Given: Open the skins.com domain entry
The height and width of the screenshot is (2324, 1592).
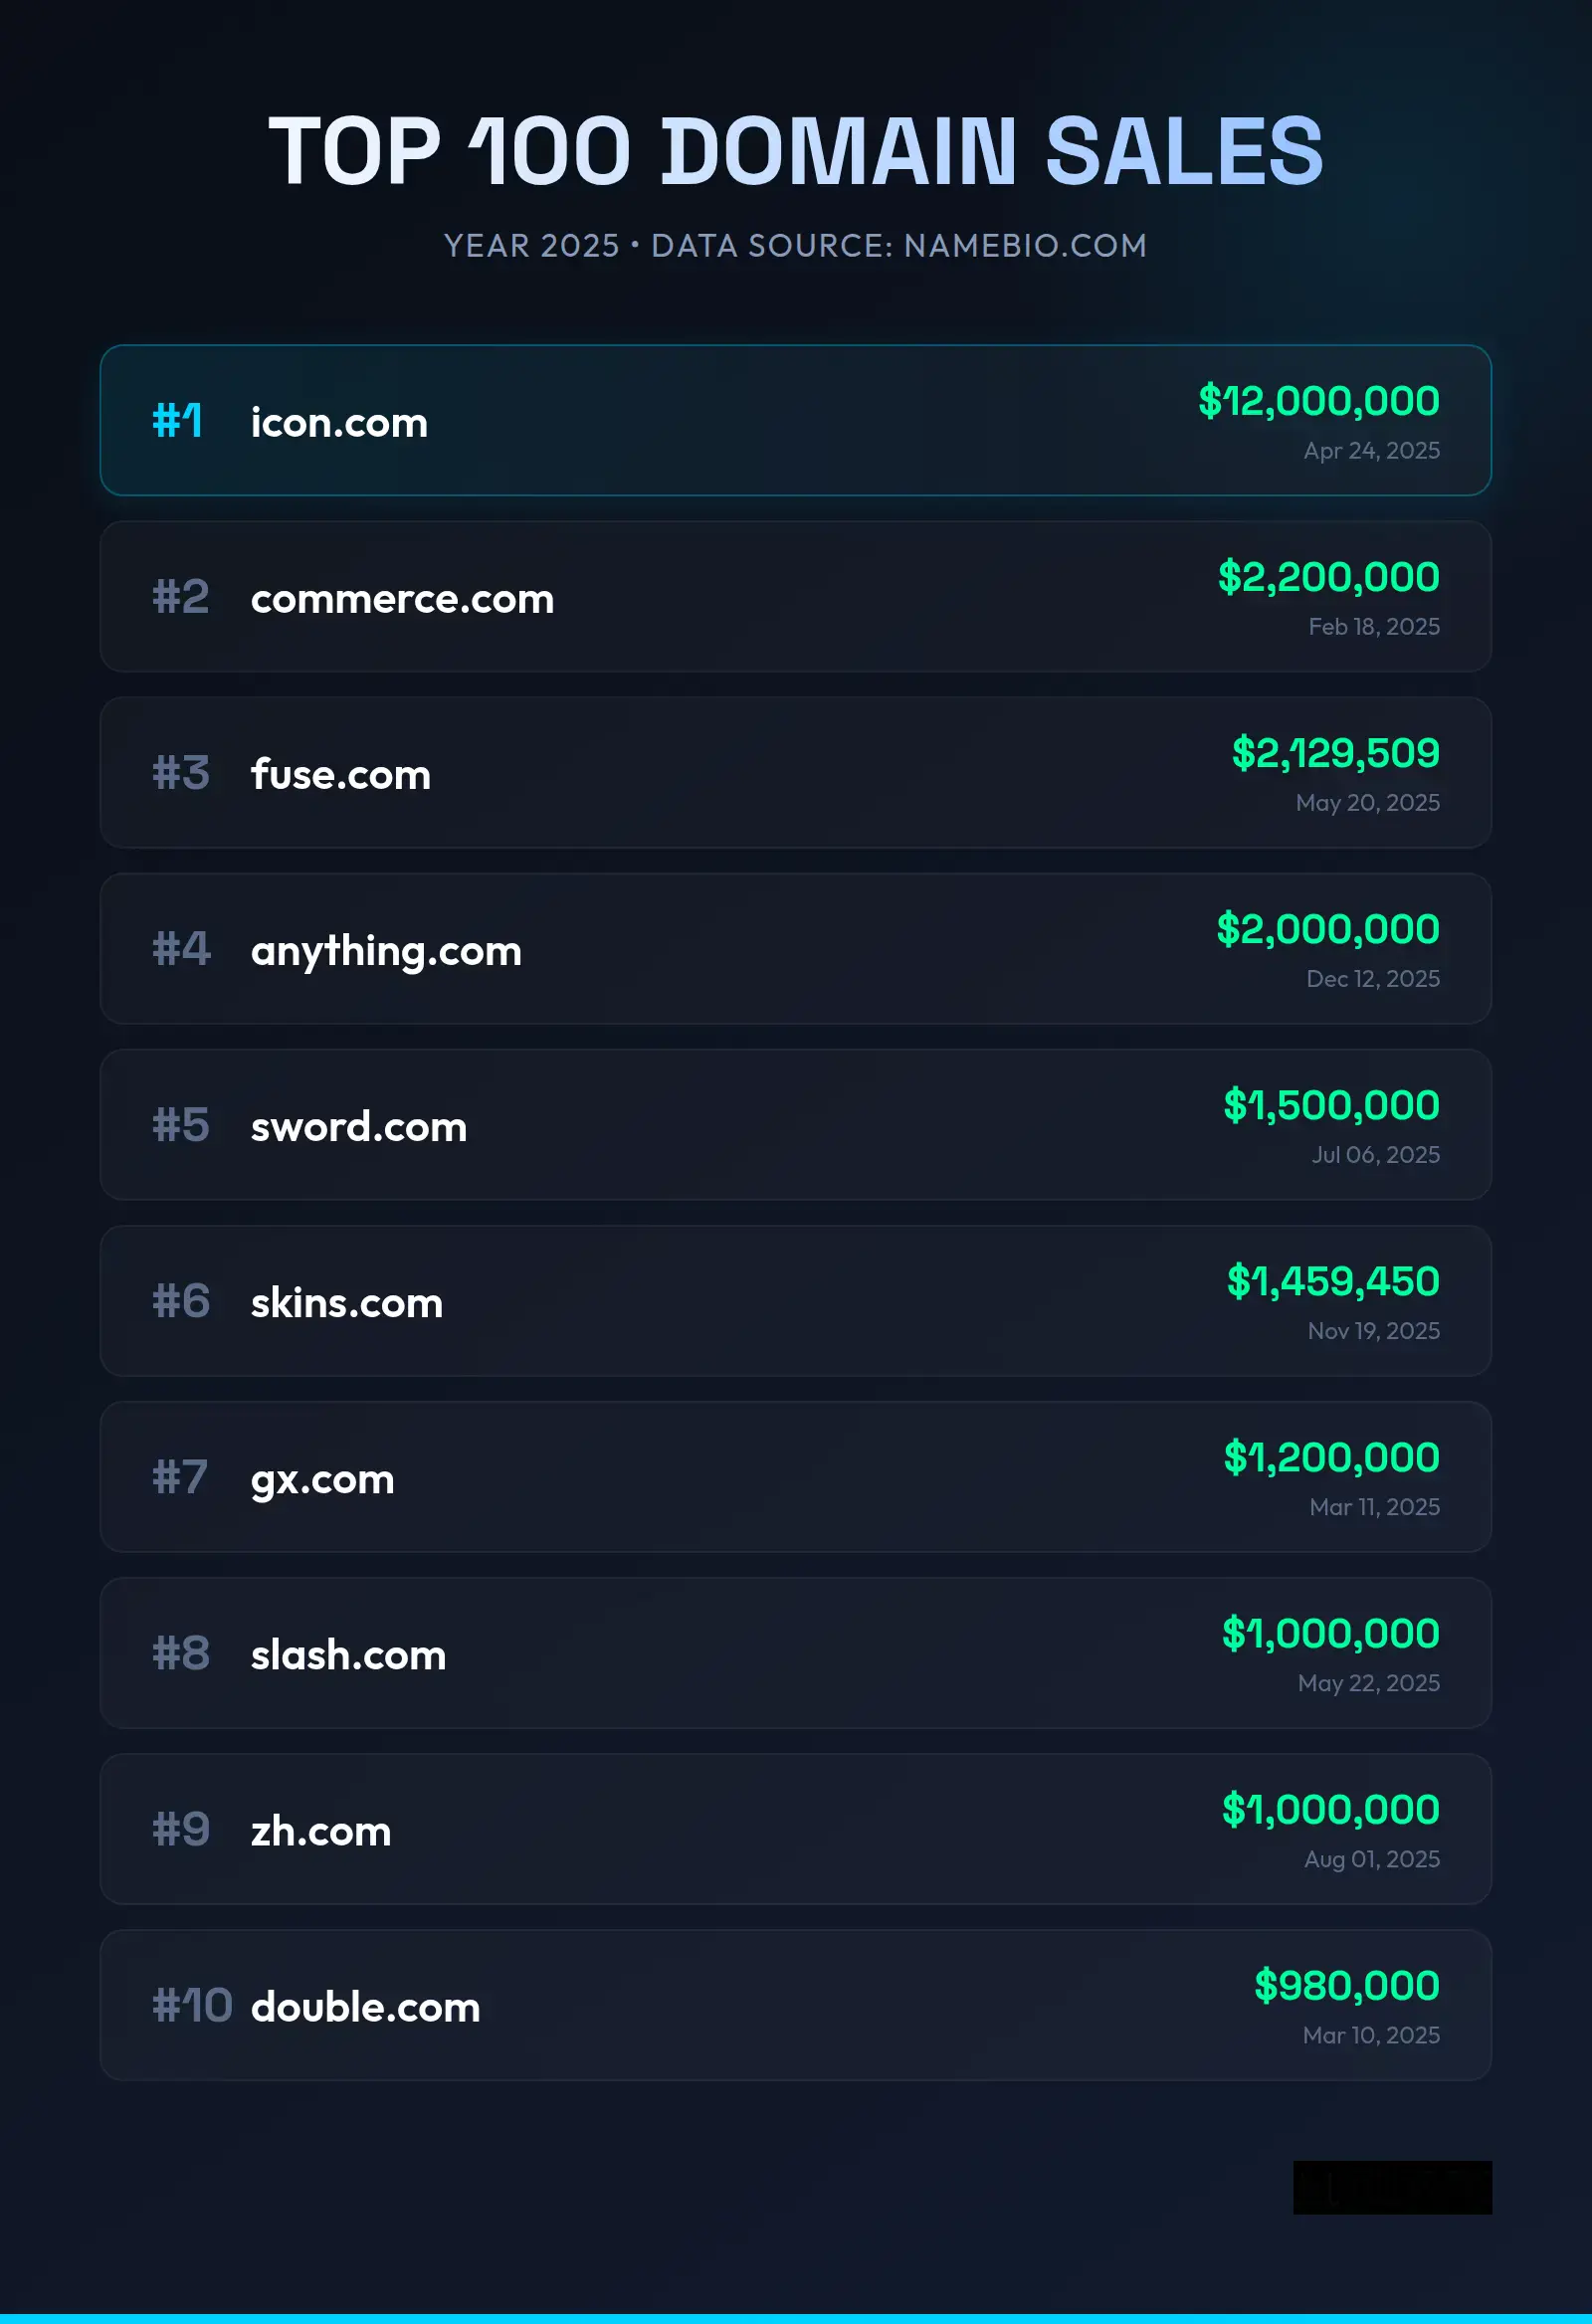Looking at the screenshot, I should [346, 1302].
